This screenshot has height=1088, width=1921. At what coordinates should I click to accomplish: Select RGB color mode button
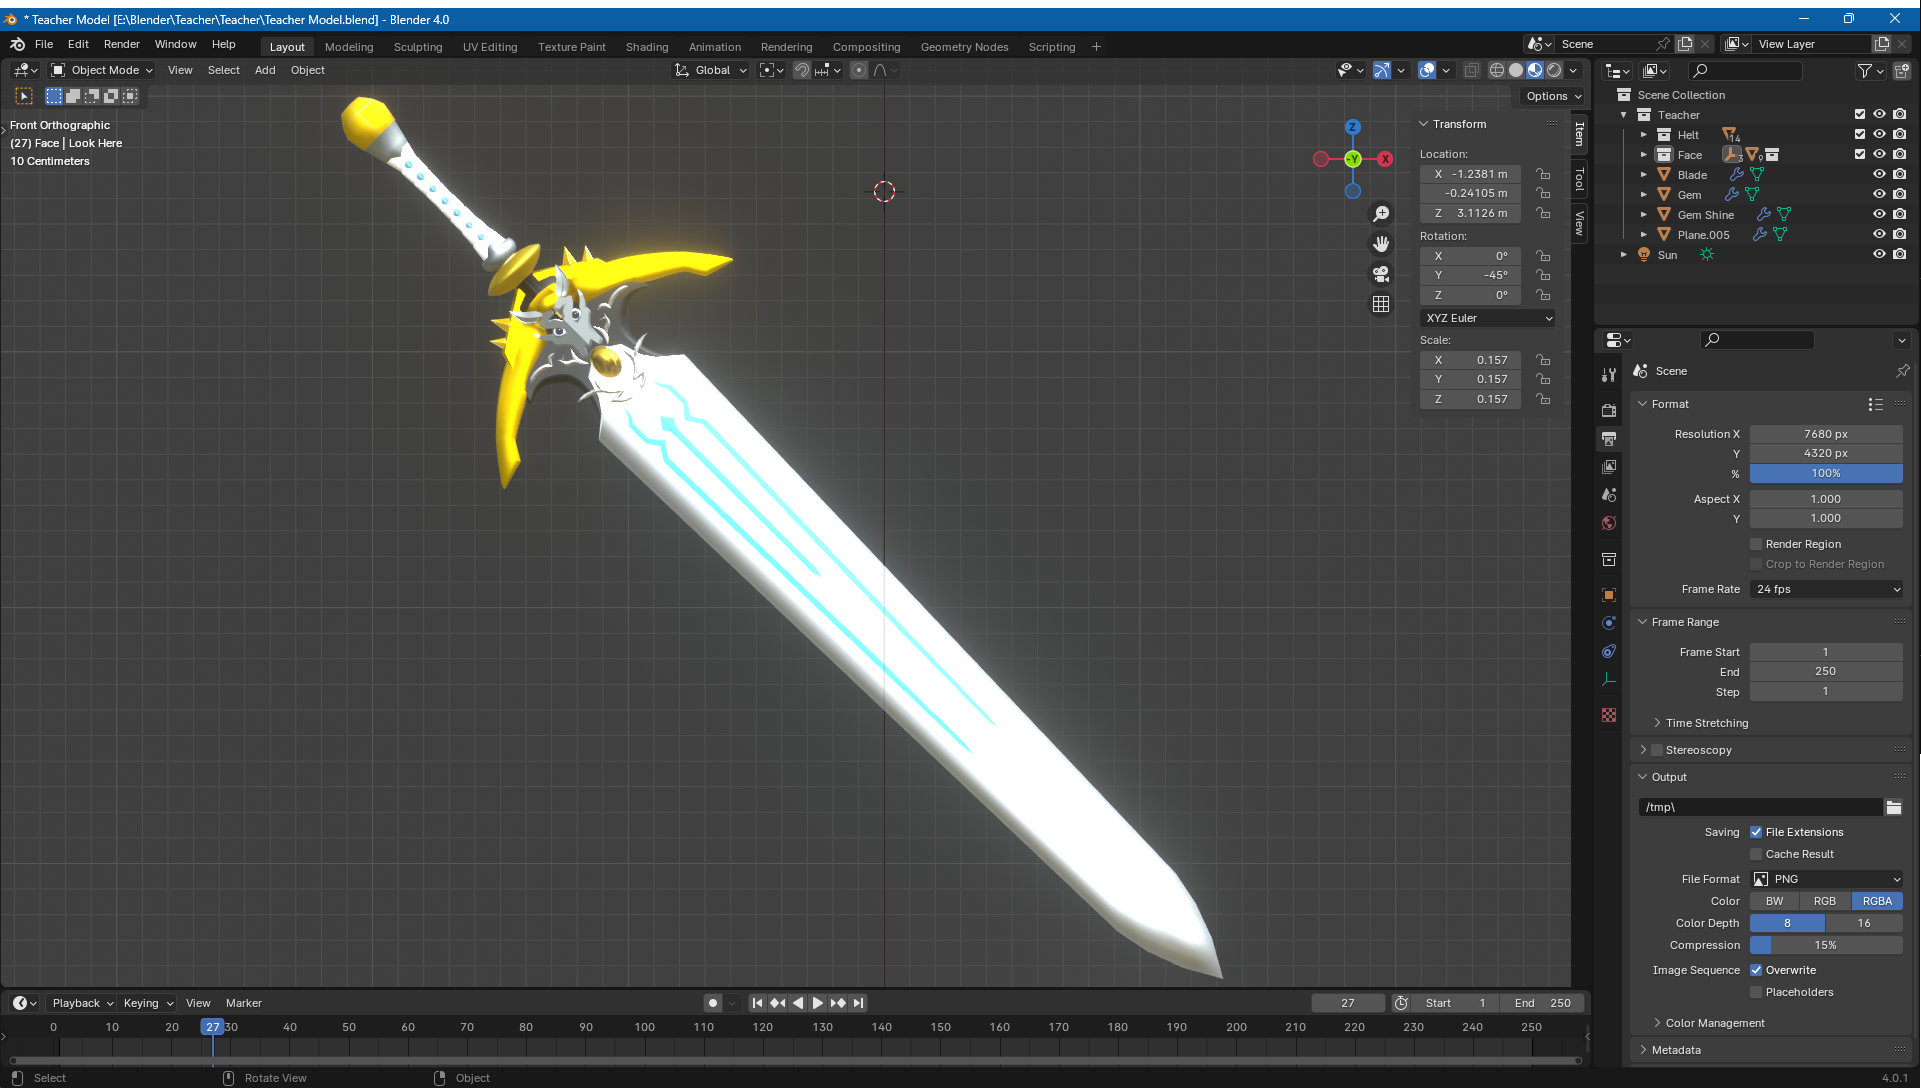tap(1825, 901)
